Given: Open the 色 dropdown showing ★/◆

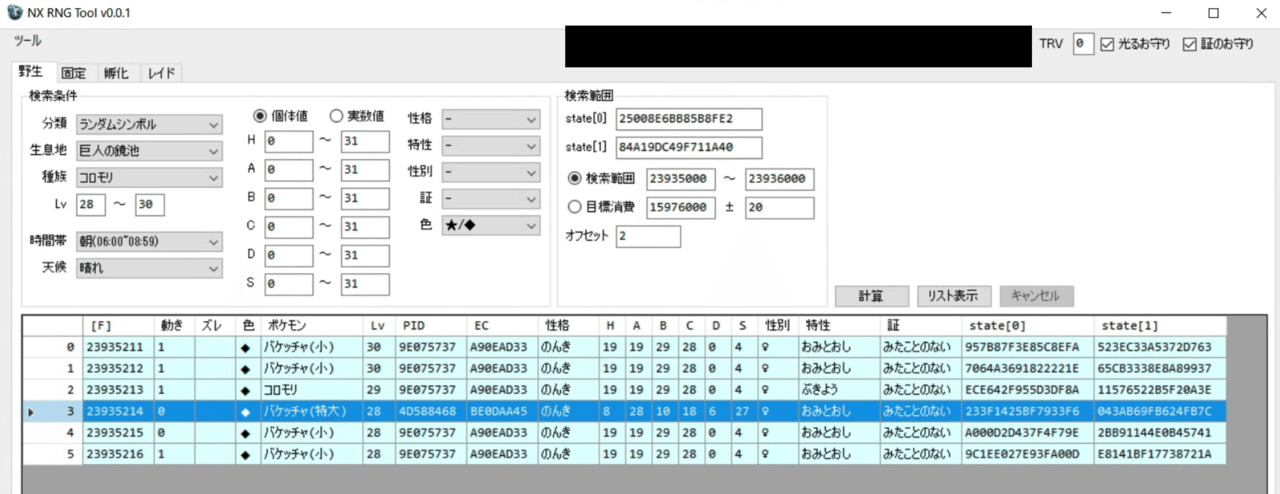Looking at the screenshot, I should [x=491, y=226].
